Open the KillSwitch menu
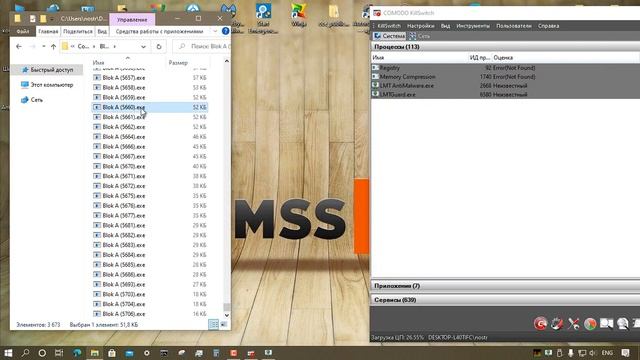Image resolution: width=640 pixels, height=360 pixels. click(x=389, y=26)
